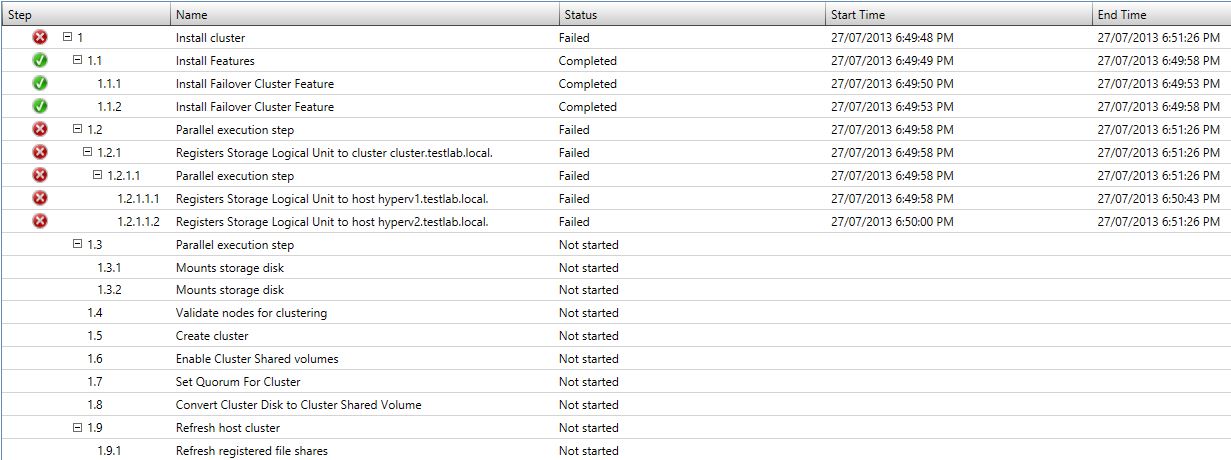Sort by the Status column header
Viewport: 1231px width, 460px height.
point(692,15)
